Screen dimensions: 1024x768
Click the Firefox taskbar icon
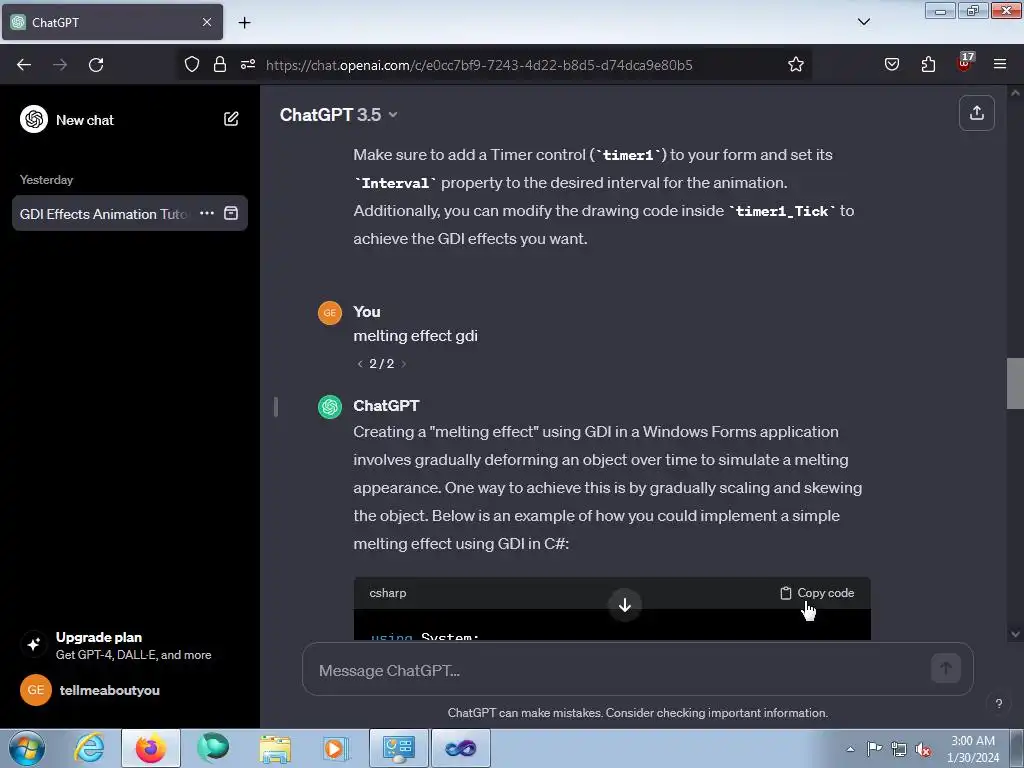pyautogui.click(x=150, y=748)
